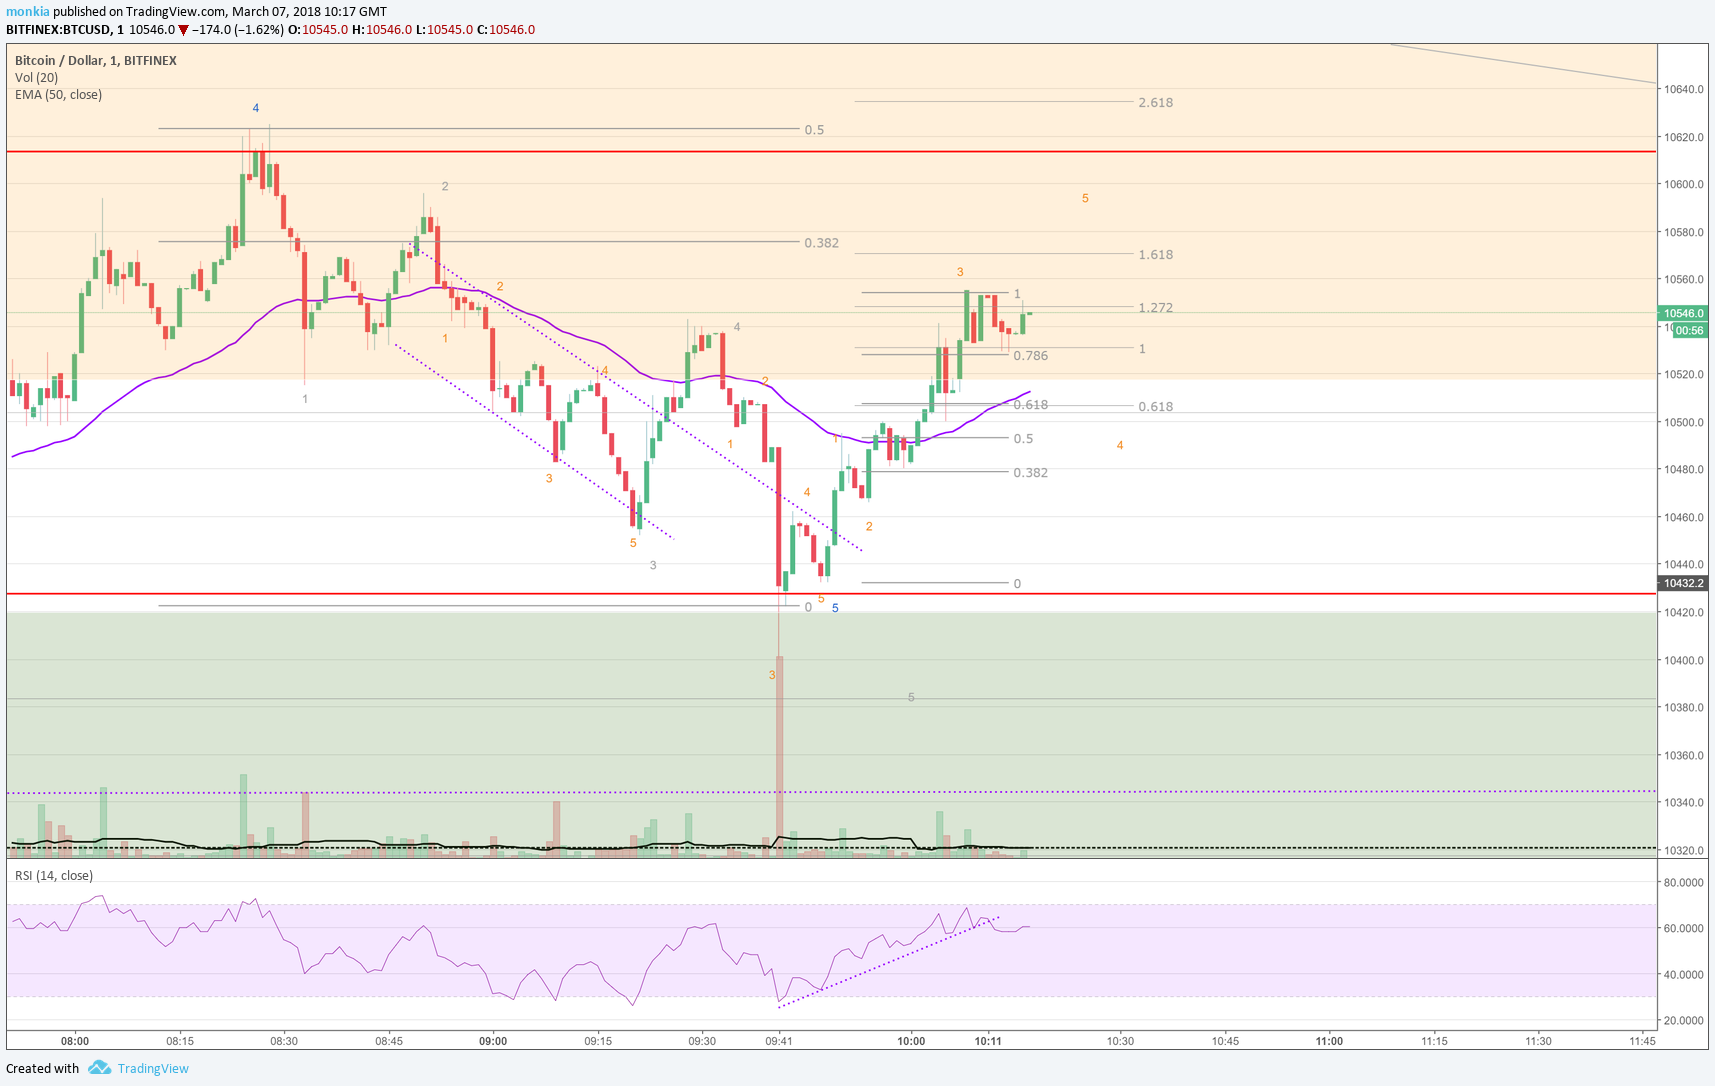The width and height of the screenshot is (1715, 1086).
Task: Click the 10:45 time axis label
Action: tap(1225, 1041)
